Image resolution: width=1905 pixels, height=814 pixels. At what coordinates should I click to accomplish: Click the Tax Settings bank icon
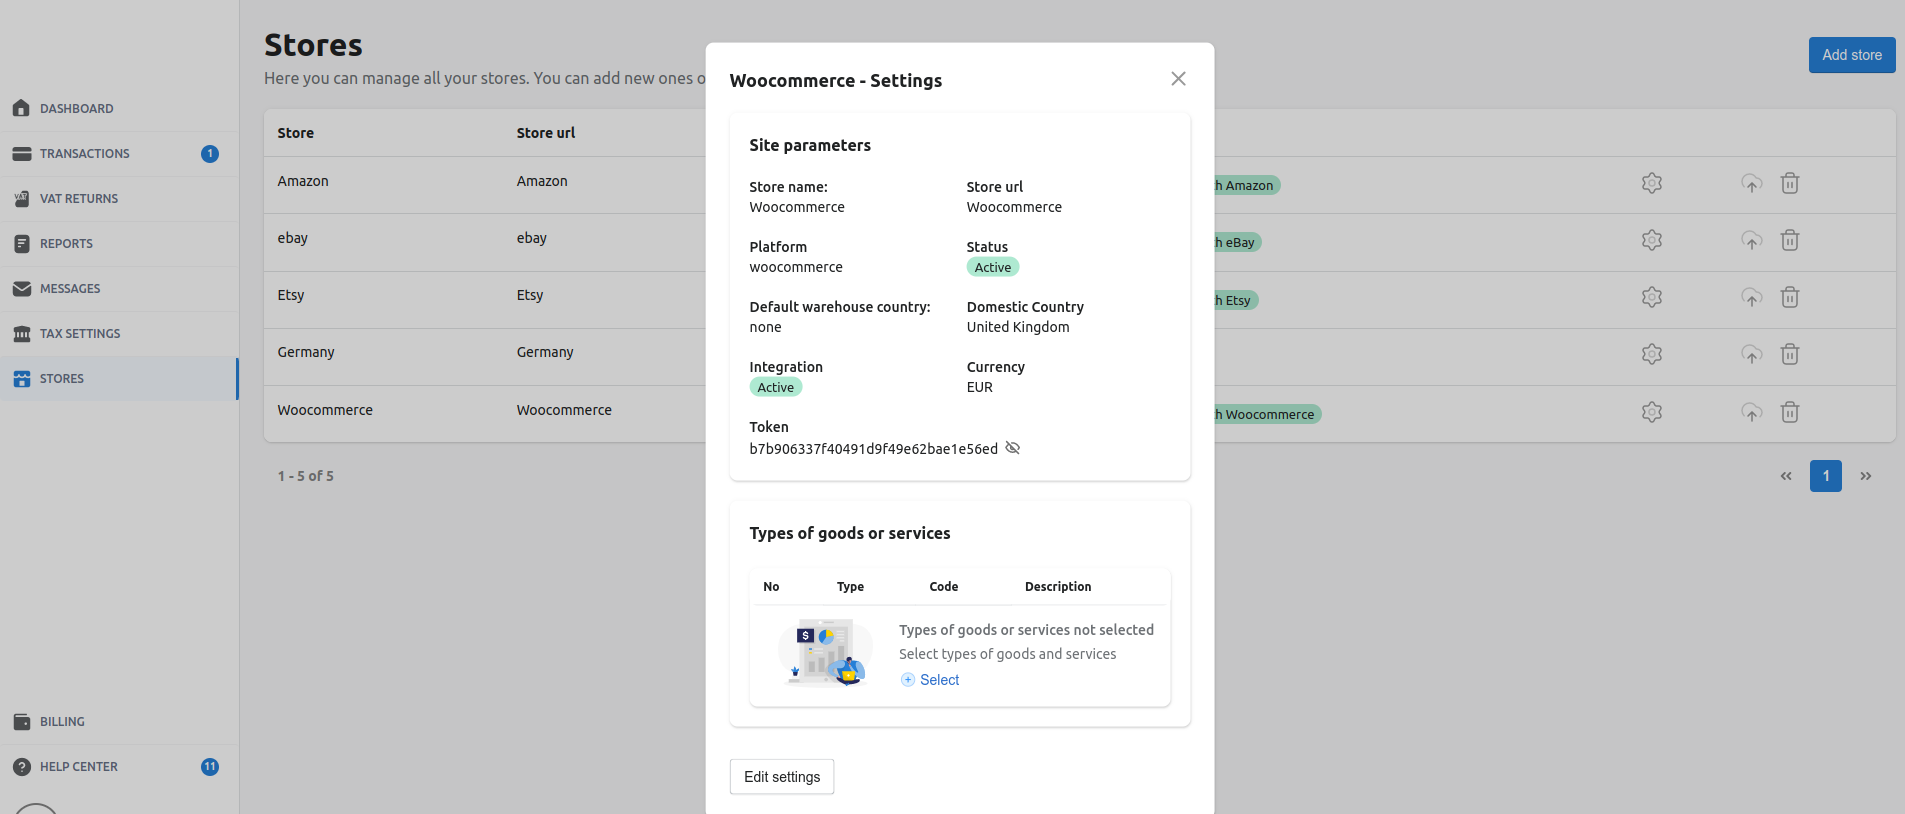pyautogui.click(x=21, y=333)
